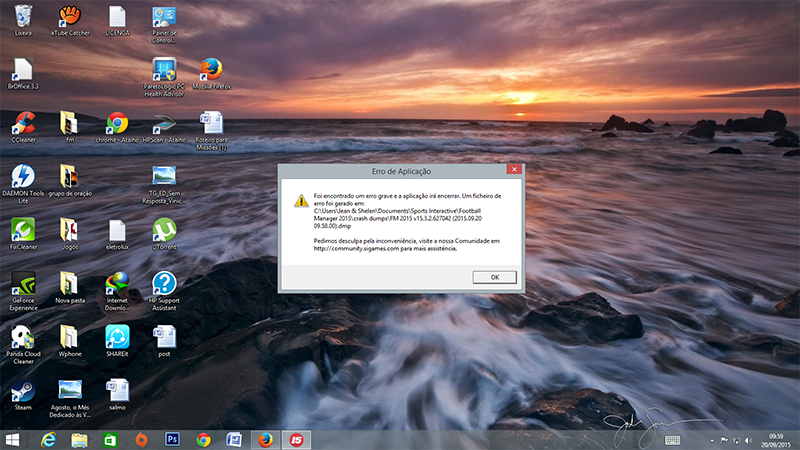The image size is (800, 450).
Task: Select the CCleaner desktop icon
Action: pyautogui.click(x=23, y=124)
